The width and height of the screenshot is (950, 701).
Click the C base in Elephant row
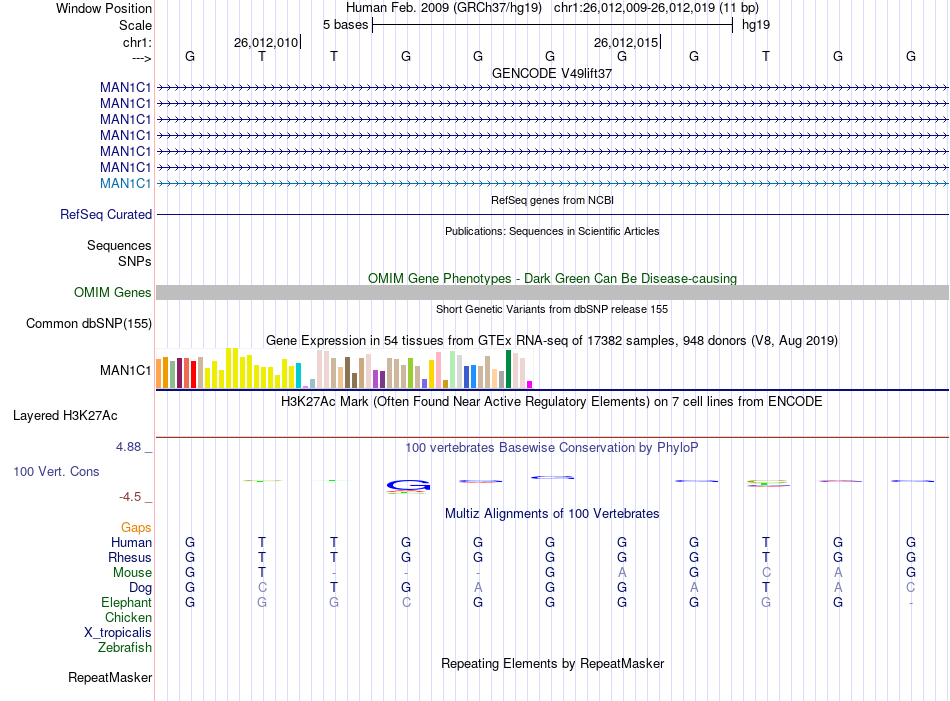(407, 603)
